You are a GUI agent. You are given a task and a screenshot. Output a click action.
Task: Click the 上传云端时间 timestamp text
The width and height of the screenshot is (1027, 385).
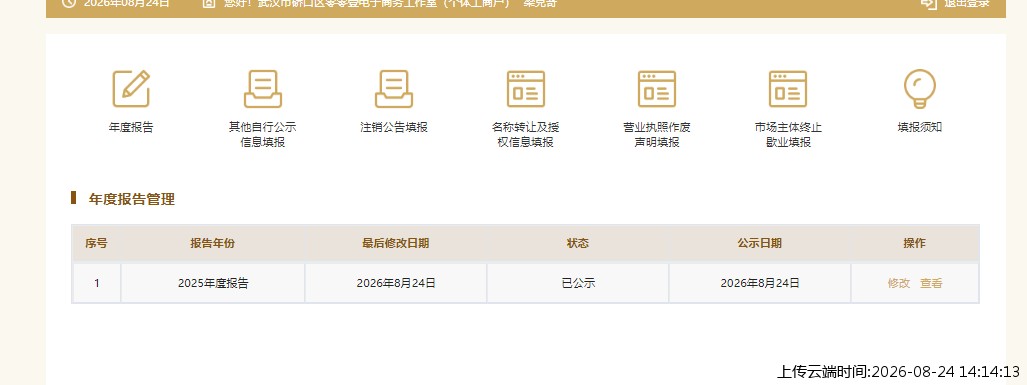(x=899, y=371)
